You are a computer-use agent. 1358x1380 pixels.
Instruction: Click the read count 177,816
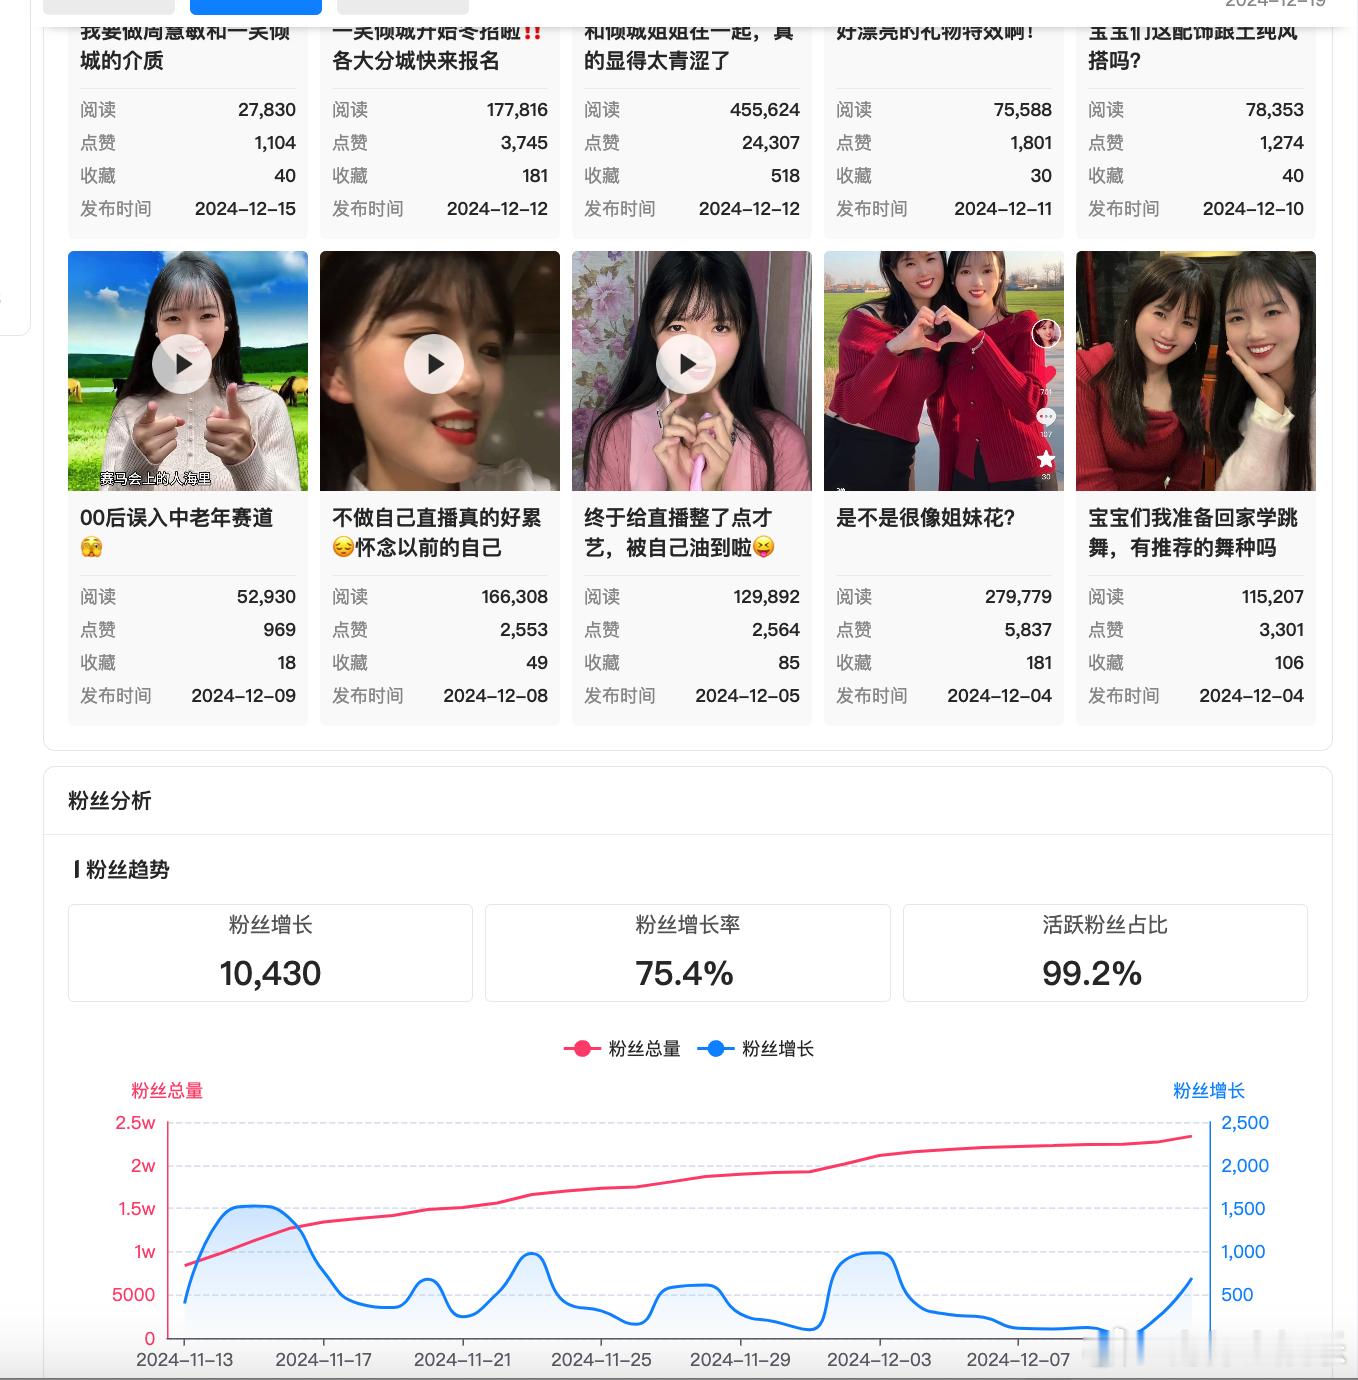click(x=517, y=110)
